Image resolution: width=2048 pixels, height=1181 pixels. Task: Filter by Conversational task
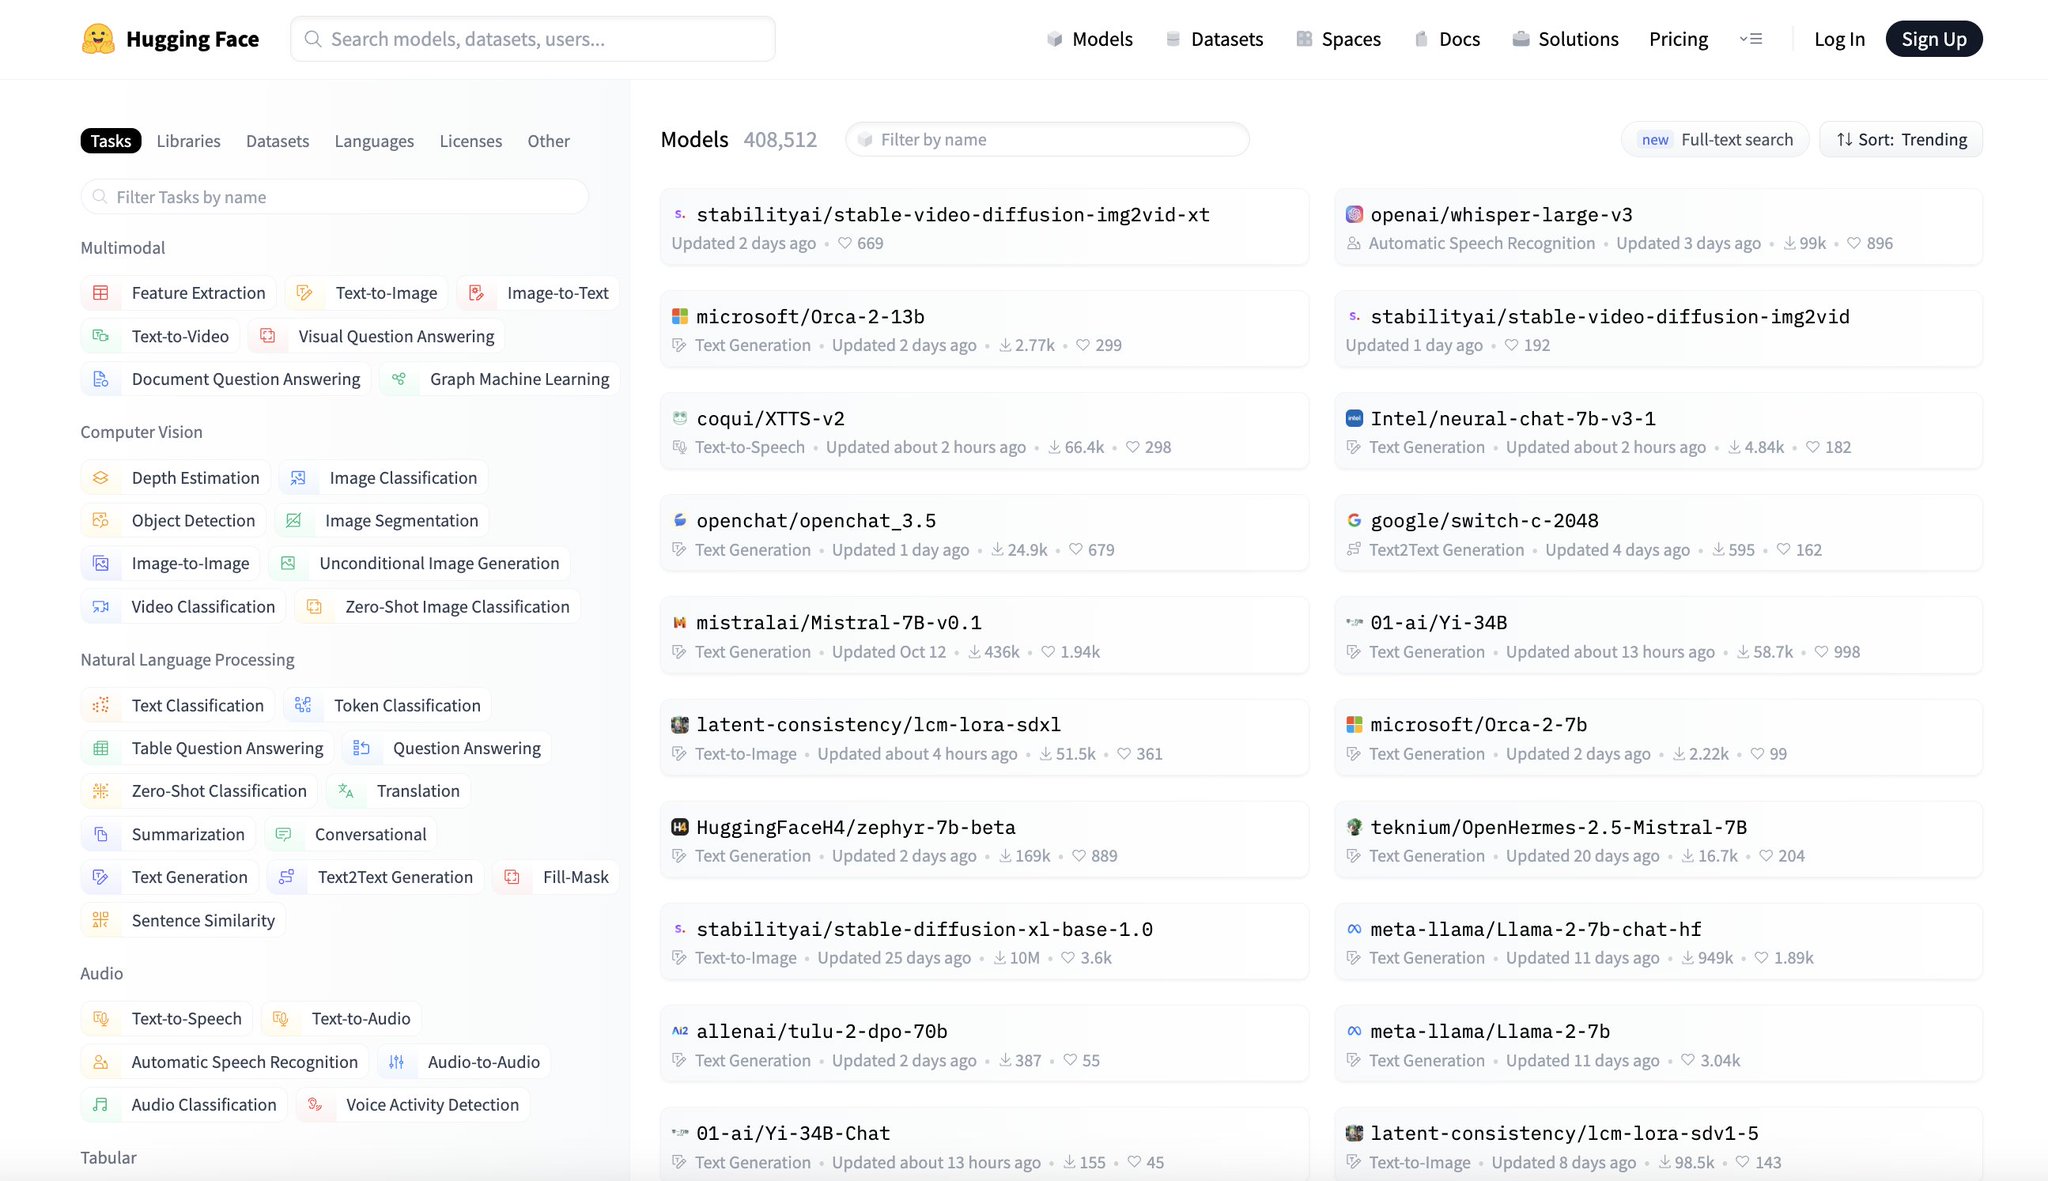[351, 834]
